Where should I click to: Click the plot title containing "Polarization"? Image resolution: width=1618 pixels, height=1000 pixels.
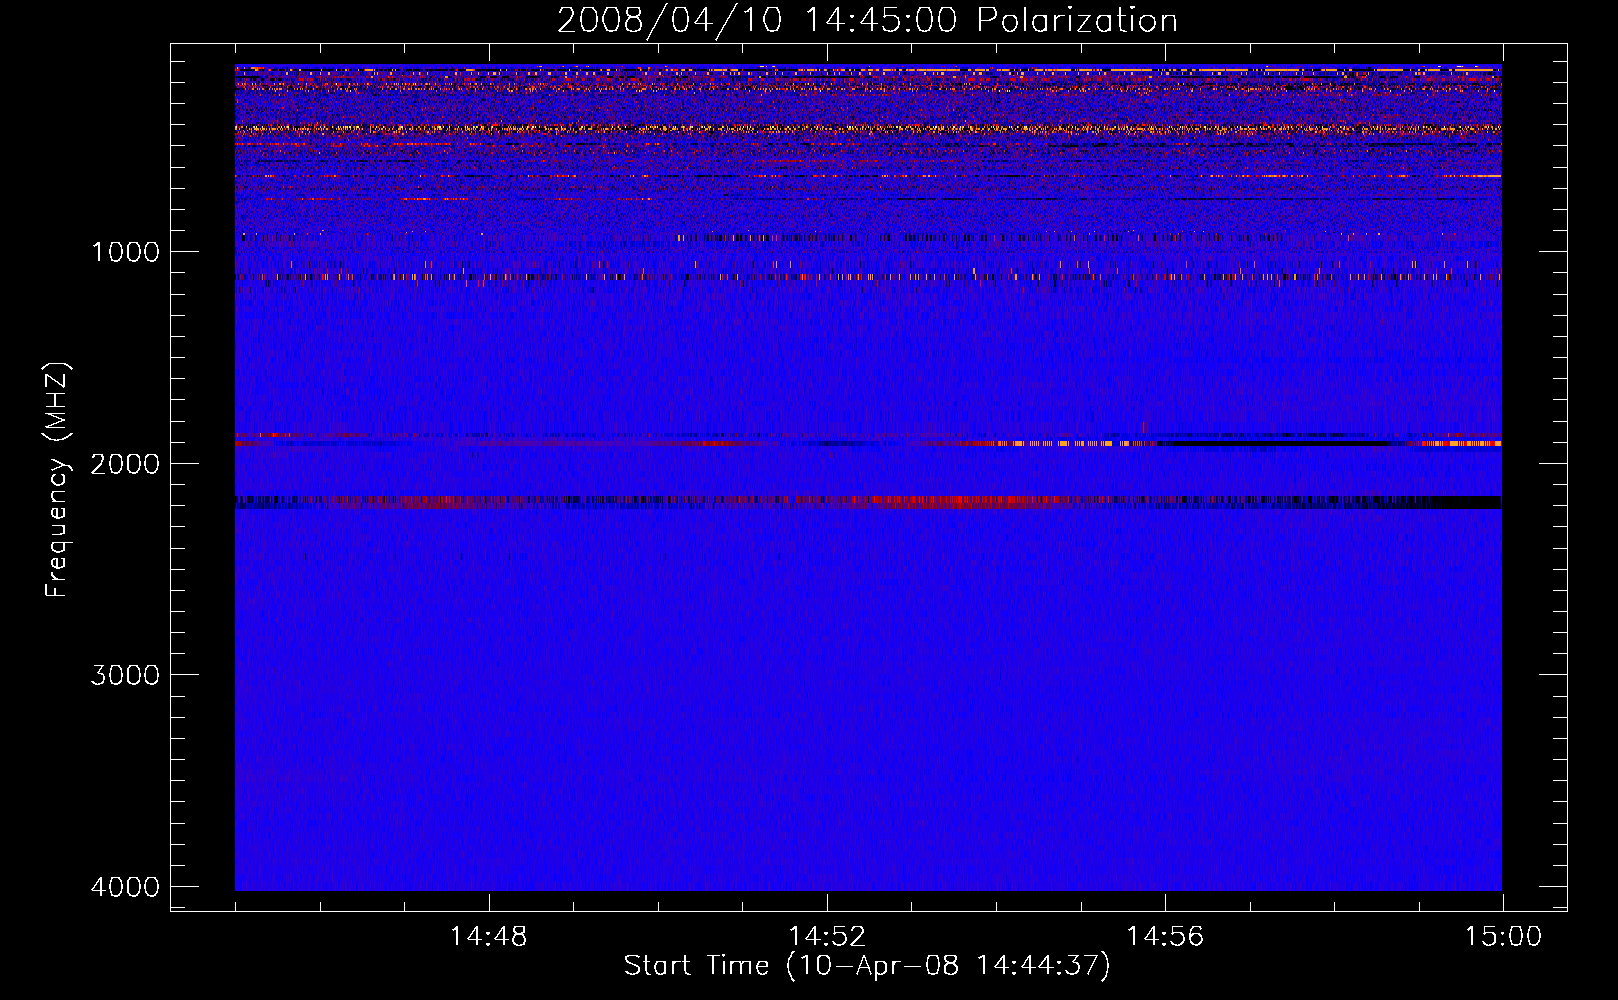click(867, 21)
